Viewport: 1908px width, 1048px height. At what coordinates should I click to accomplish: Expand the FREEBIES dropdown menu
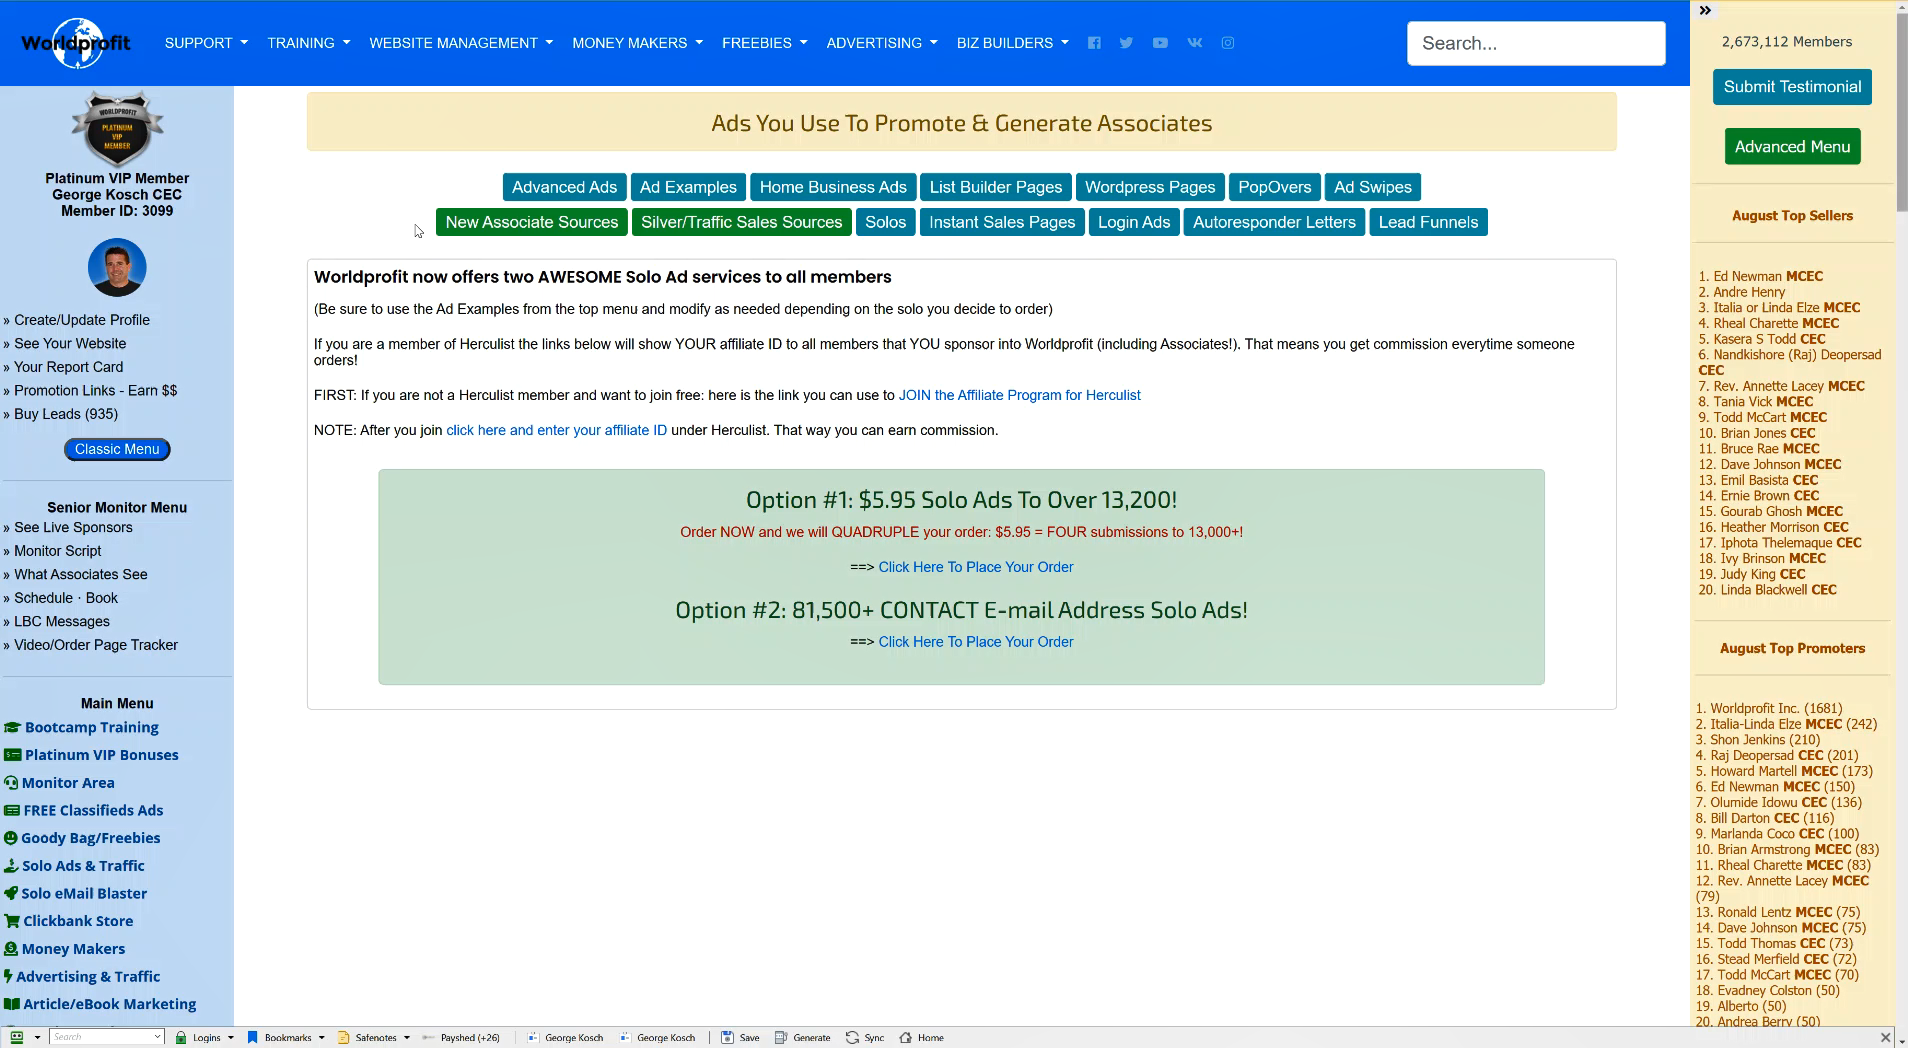[x=765, y=43]
